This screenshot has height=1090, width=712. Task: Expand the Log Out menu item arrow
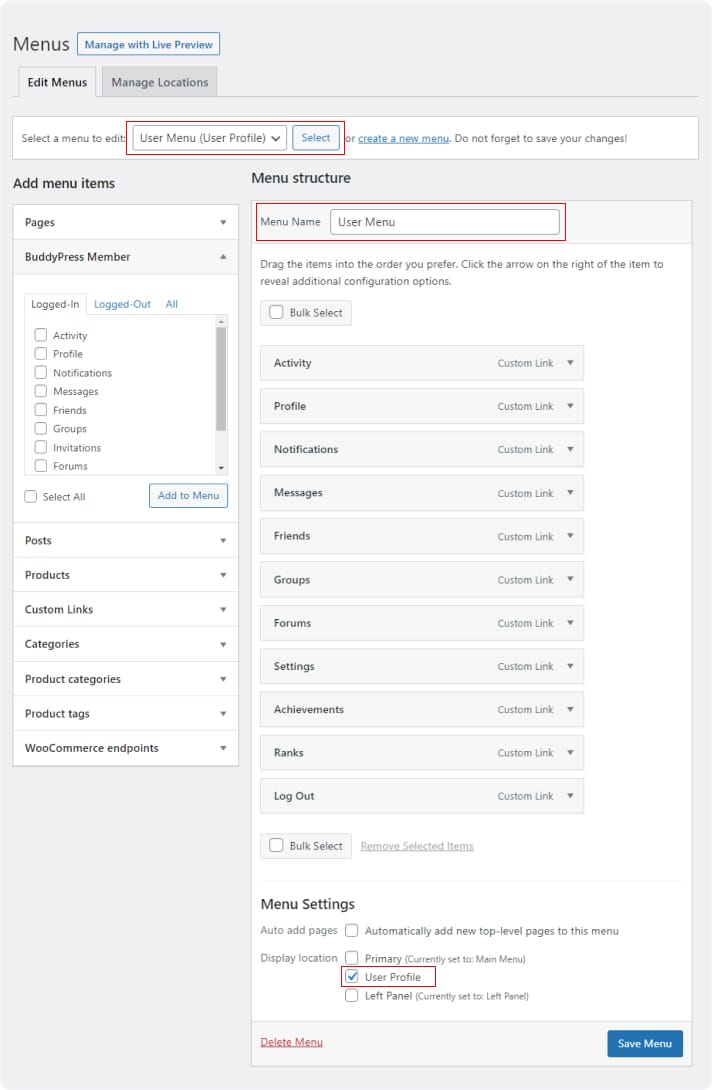(570, 796)
